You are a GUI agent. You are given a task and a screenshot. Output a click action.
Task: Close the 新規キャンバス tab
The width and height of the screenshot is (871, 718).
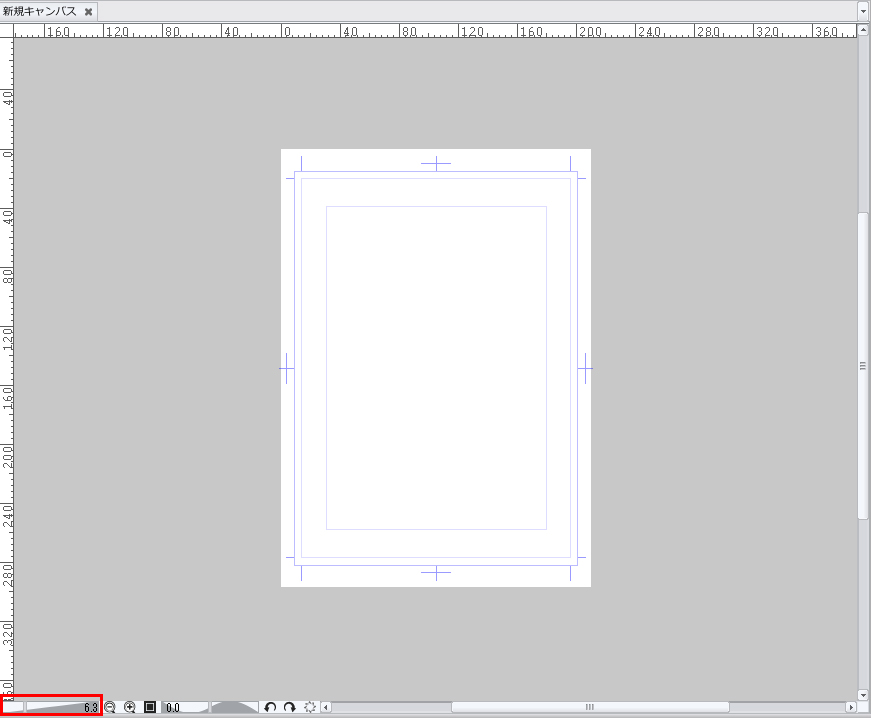(89, 11)
